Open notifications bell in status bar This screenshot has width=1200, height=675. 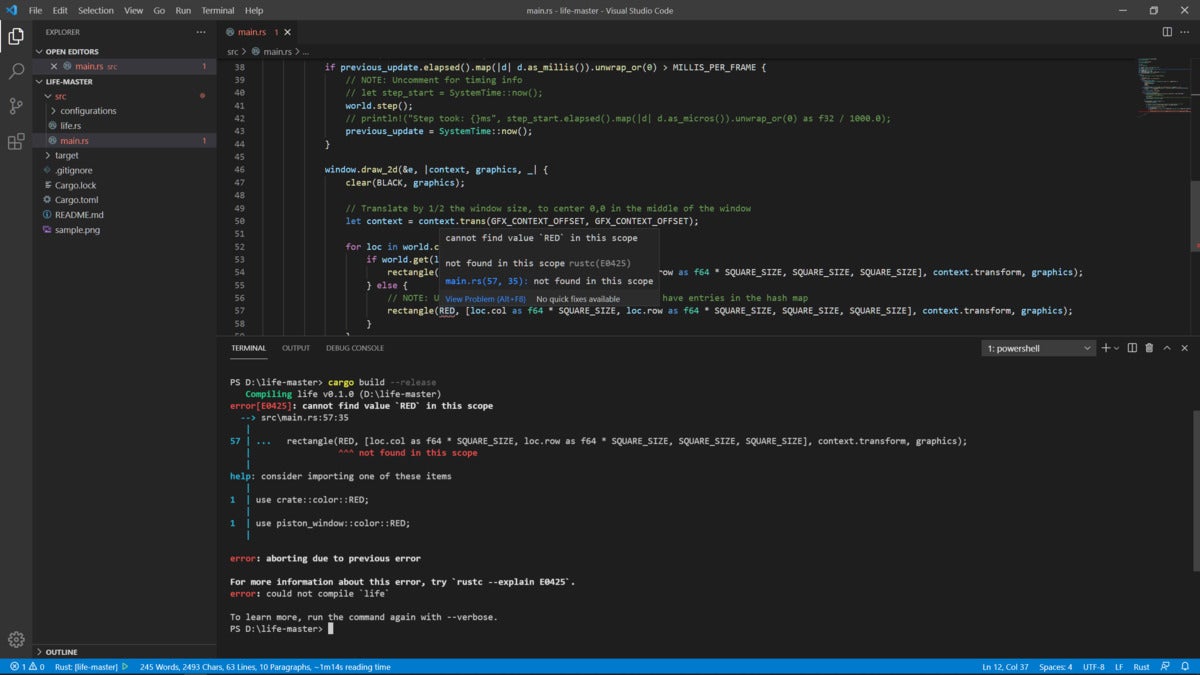click(x=1187, y=667)
